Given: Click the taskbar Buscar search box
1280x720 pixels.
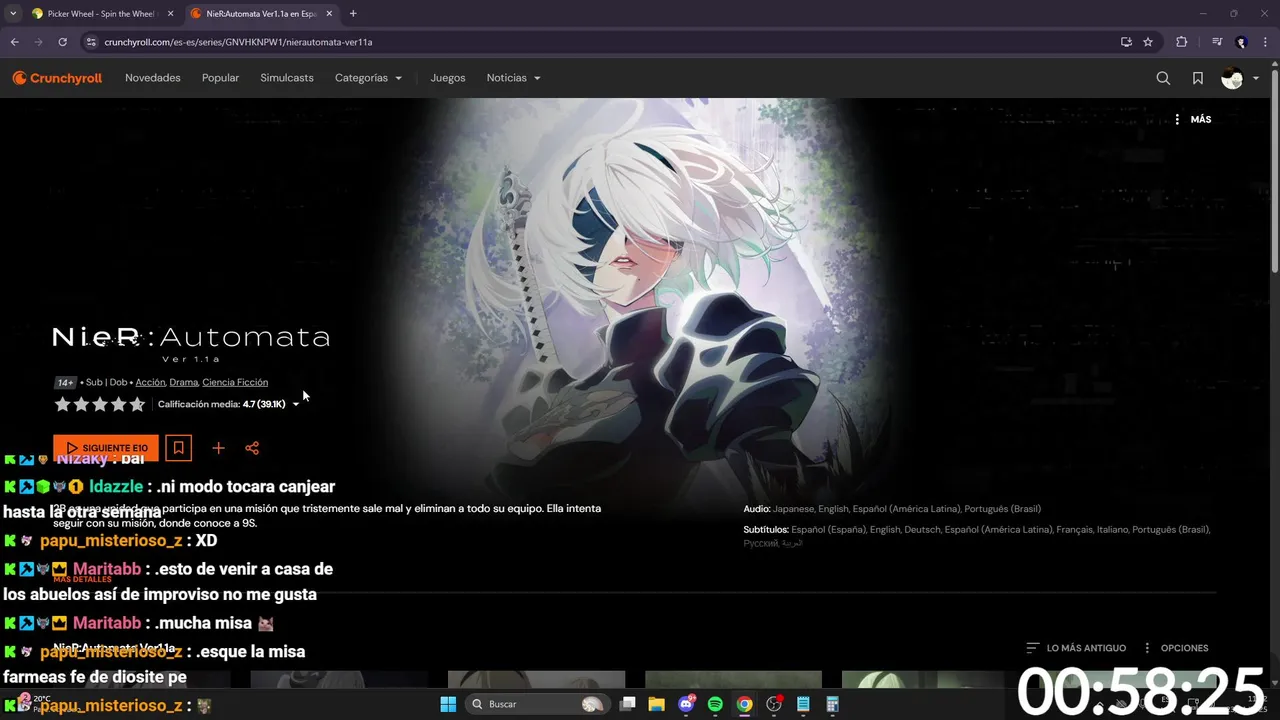Looking at the screenshot, I should [x=538, y=704].
